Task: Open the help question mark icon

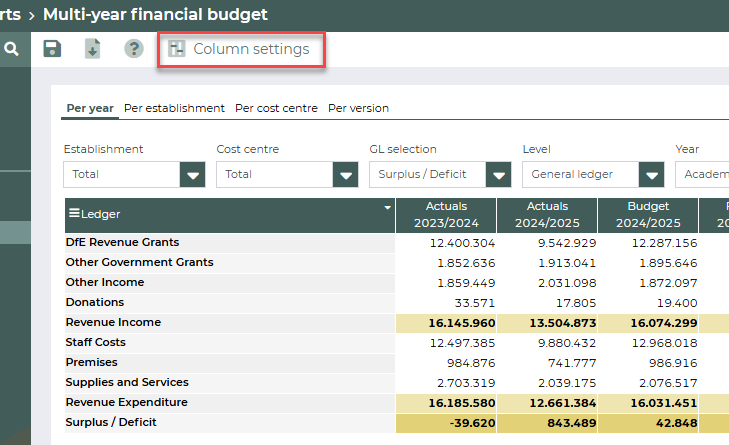Action: click(133, 49)
